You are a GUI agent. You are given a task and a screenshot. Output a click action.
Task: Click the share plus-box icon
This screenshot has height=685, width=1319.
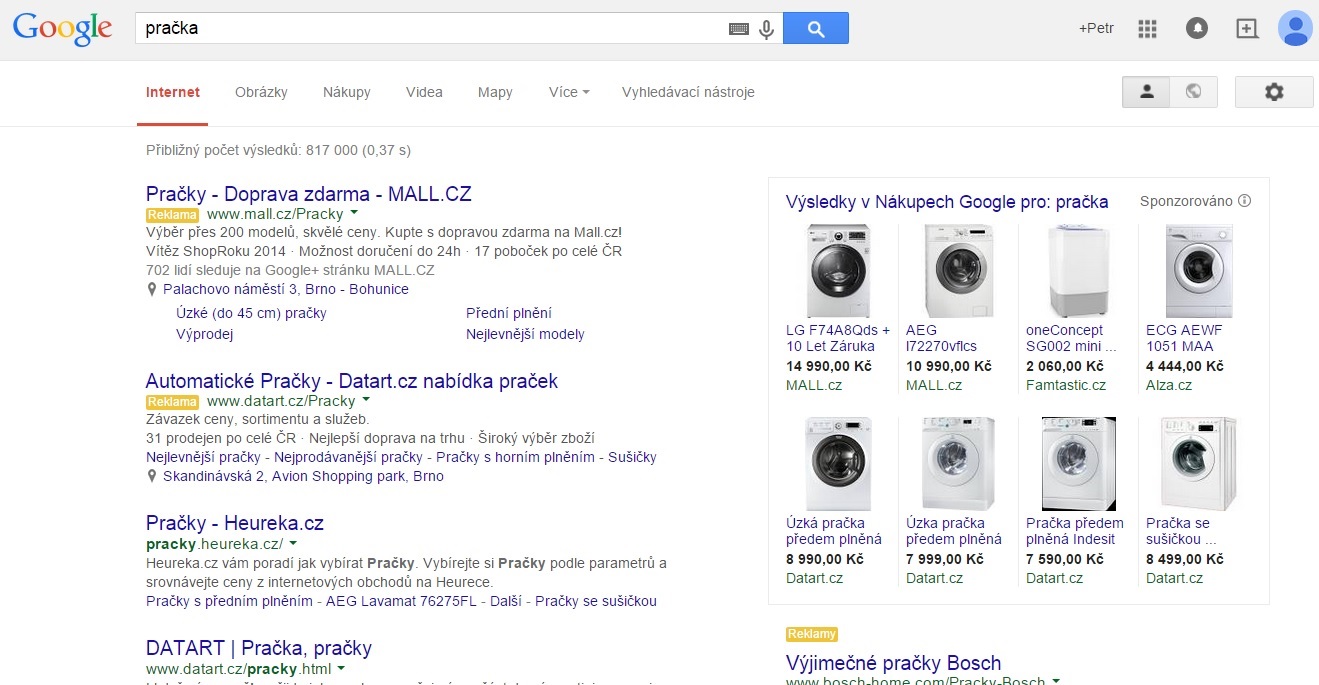pyautogui.click(x=1247, y=28)
